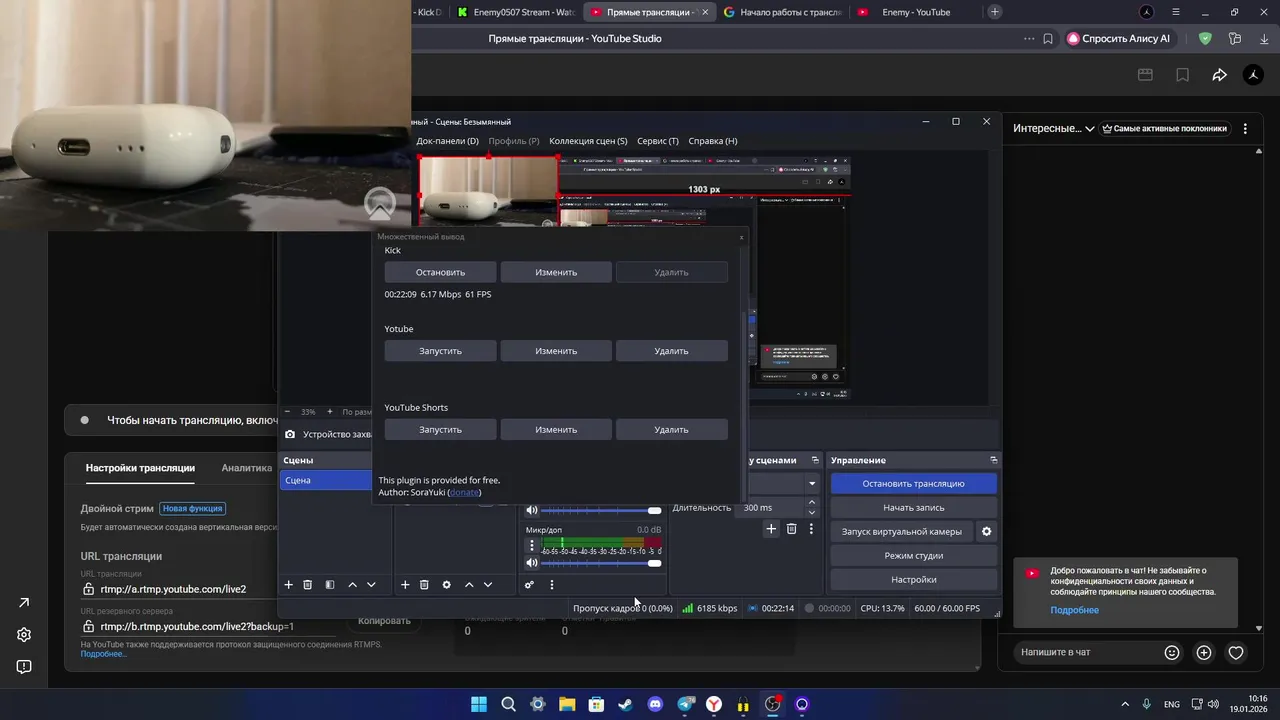This screenshot has width=1280, height=720.
Task: Open advanced audio properties gears icon
Action: pos(530,585)
